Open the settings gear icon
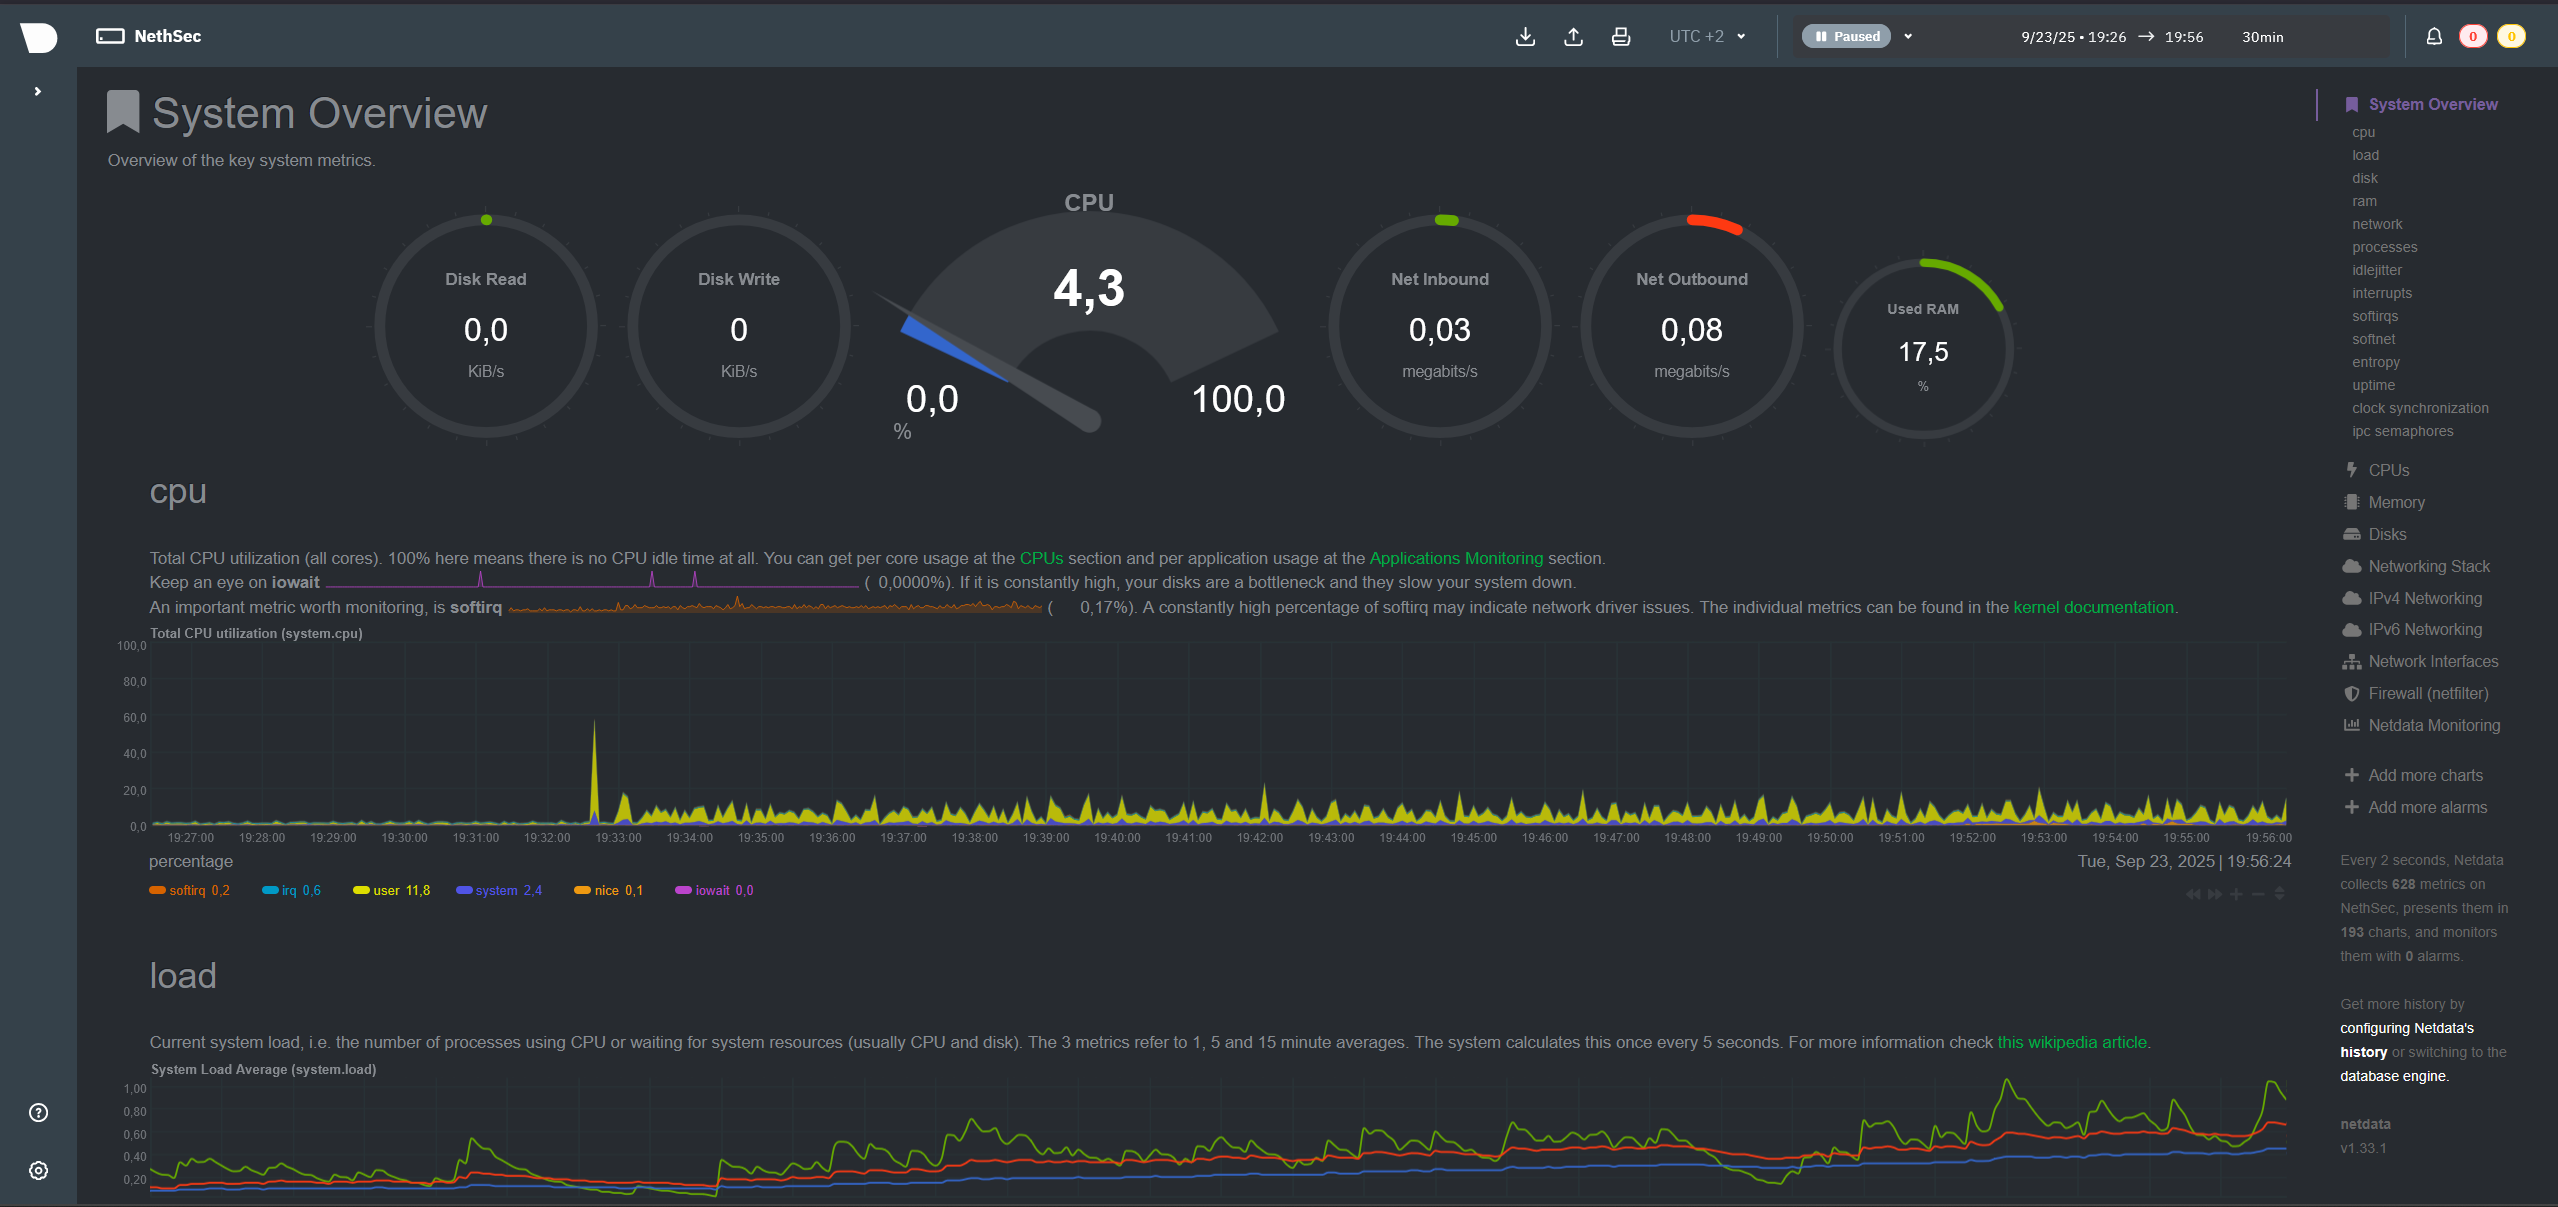The height and width of the screenshot is (1207, 2558). click(x=38, y=1171)
